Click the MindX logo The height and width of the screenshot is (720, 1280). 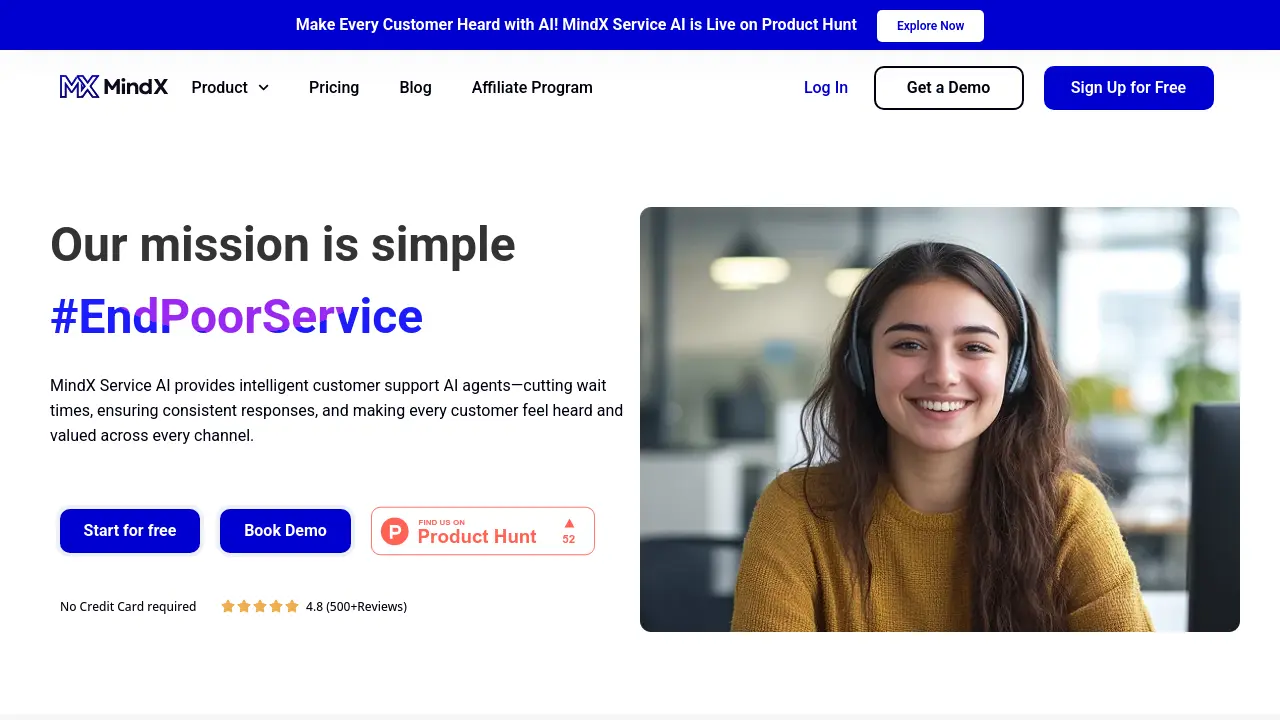113,87
